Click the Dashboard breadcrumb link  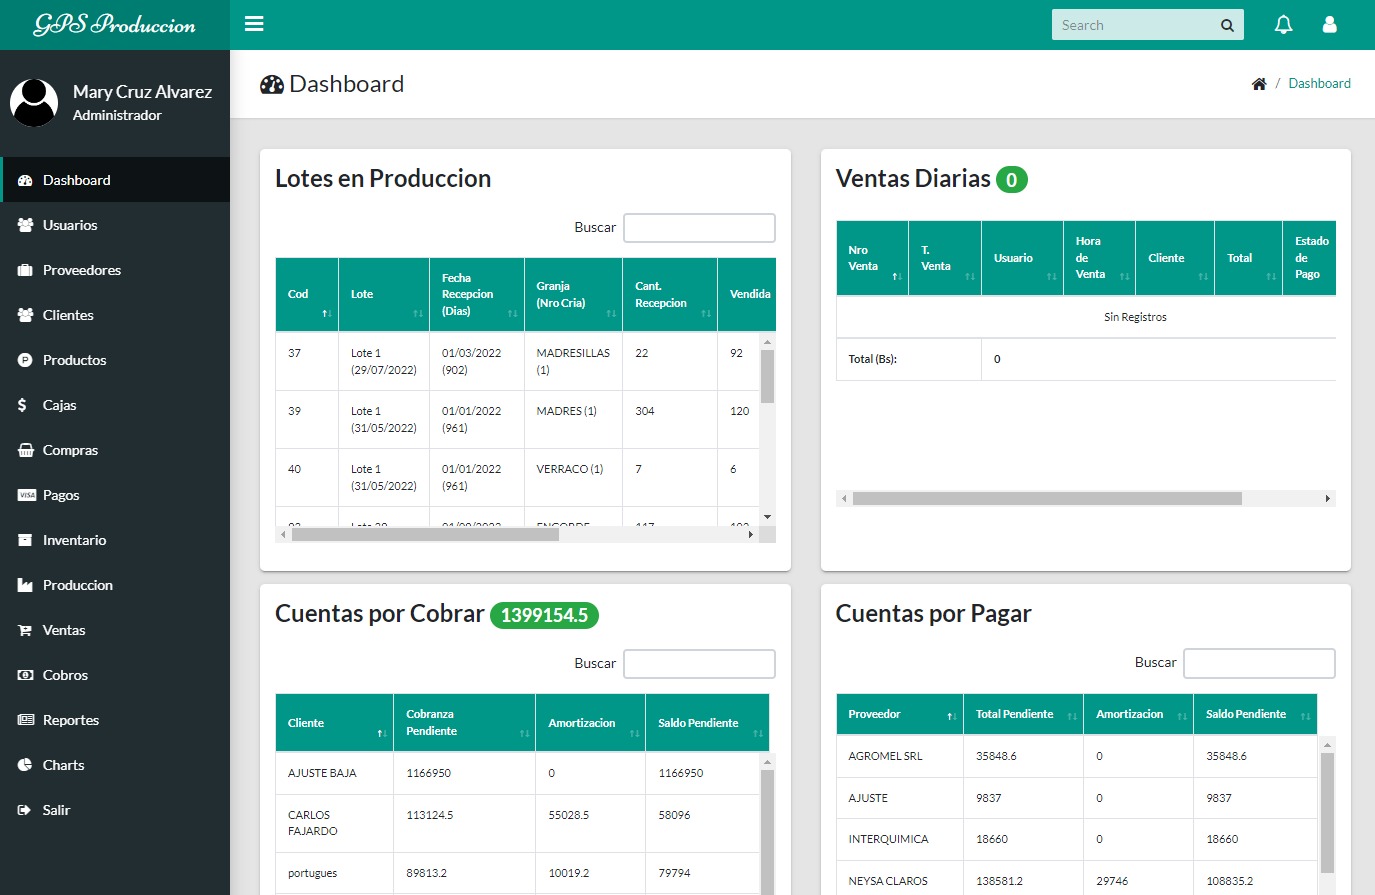point(1319,84)
